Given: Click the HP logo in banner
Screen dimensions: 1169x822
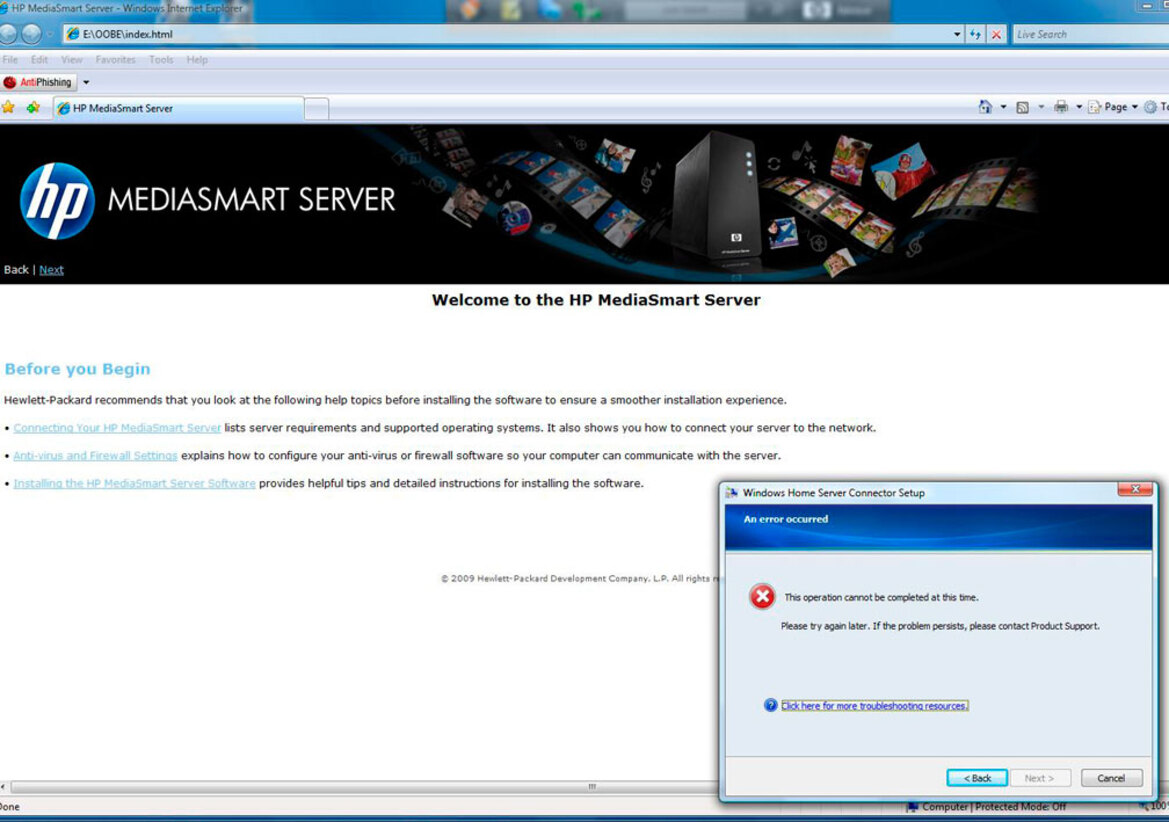Looking at the screenshot, I should click(x=57, y=200).
